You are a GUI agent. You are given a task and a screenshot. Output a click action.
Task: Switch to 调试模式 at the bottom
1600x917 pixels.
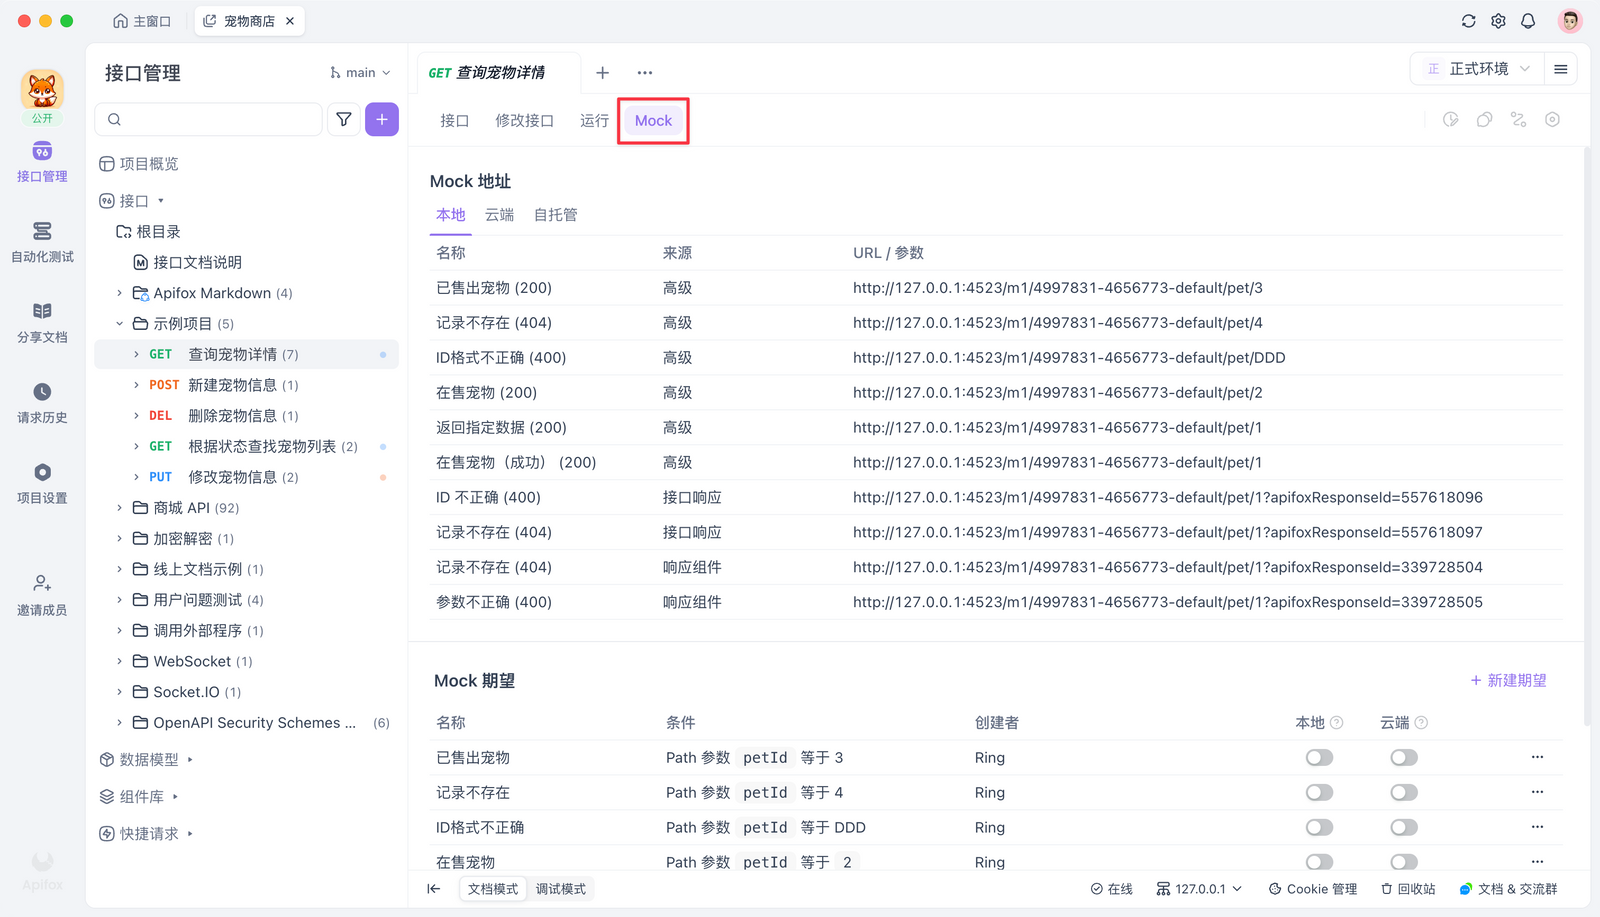coord(561,888)
